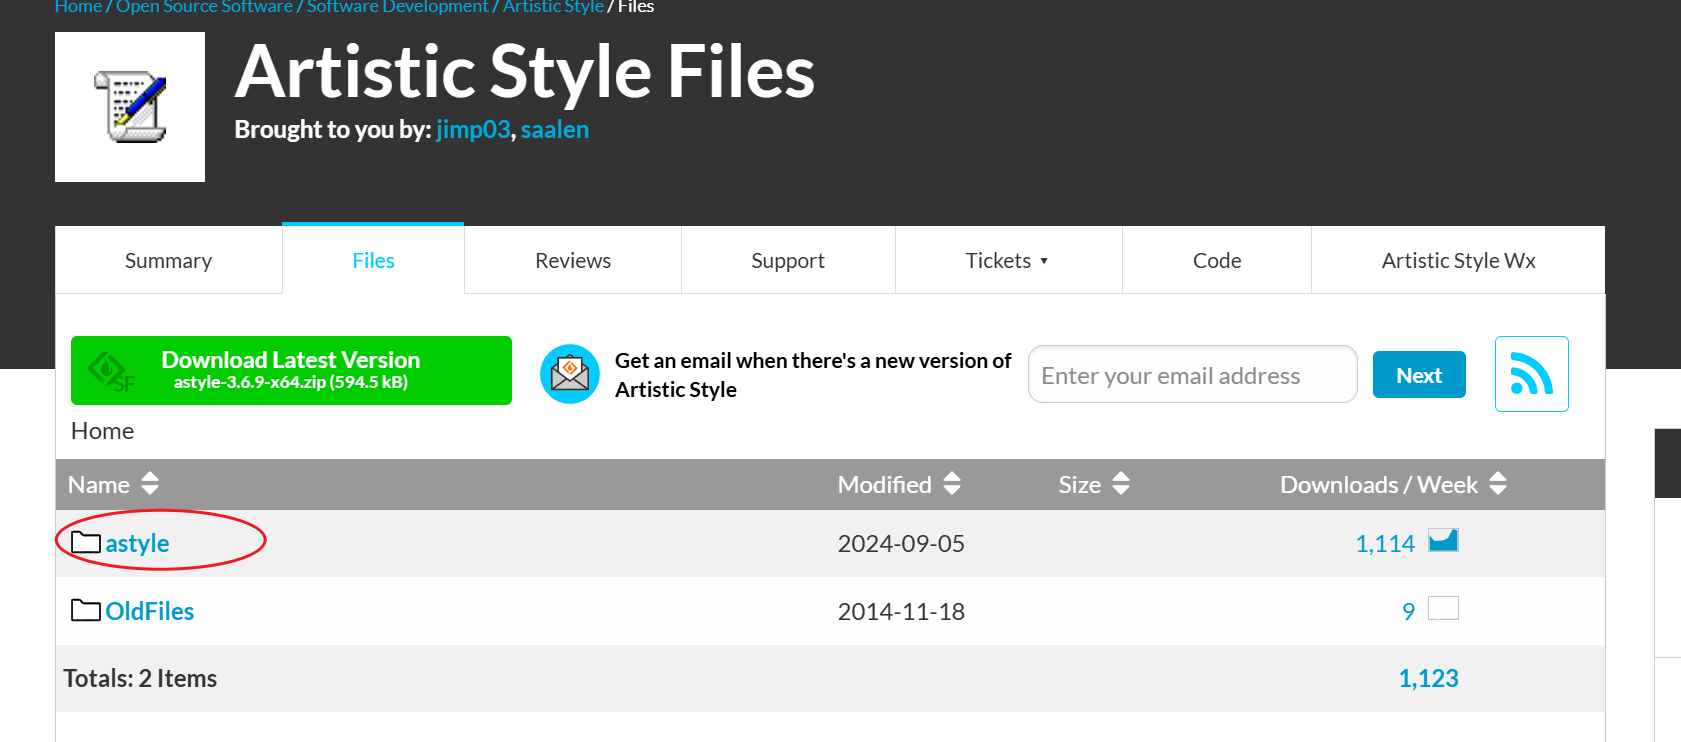This screenshot has height=742, width=1681.
Task: Click the 2024-09-05 modified date
Action: 901,543
